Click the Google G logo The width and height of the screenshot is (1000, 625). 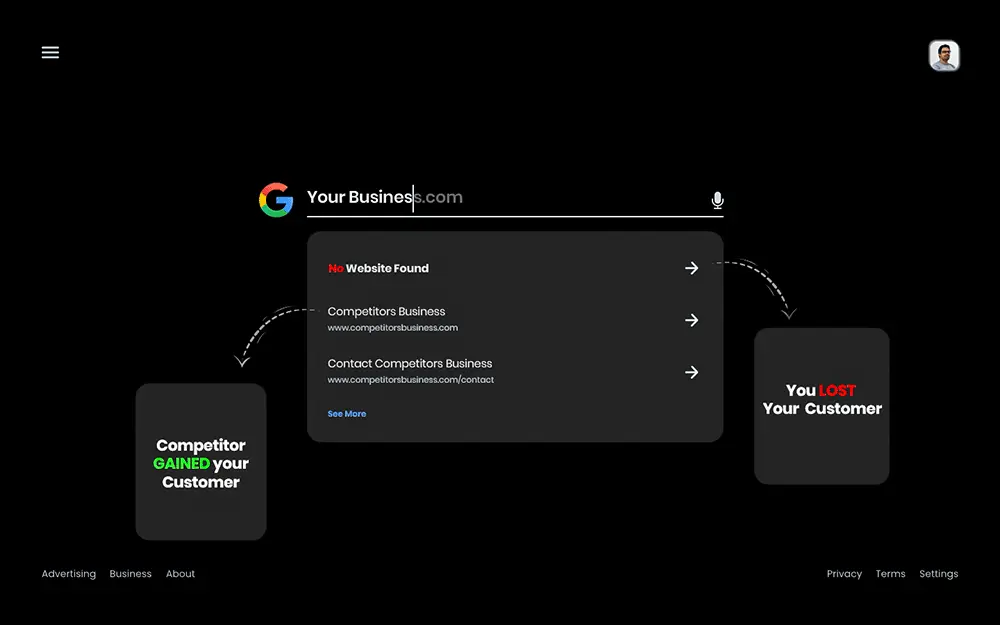pyautogui.click(x=276, y=200)
